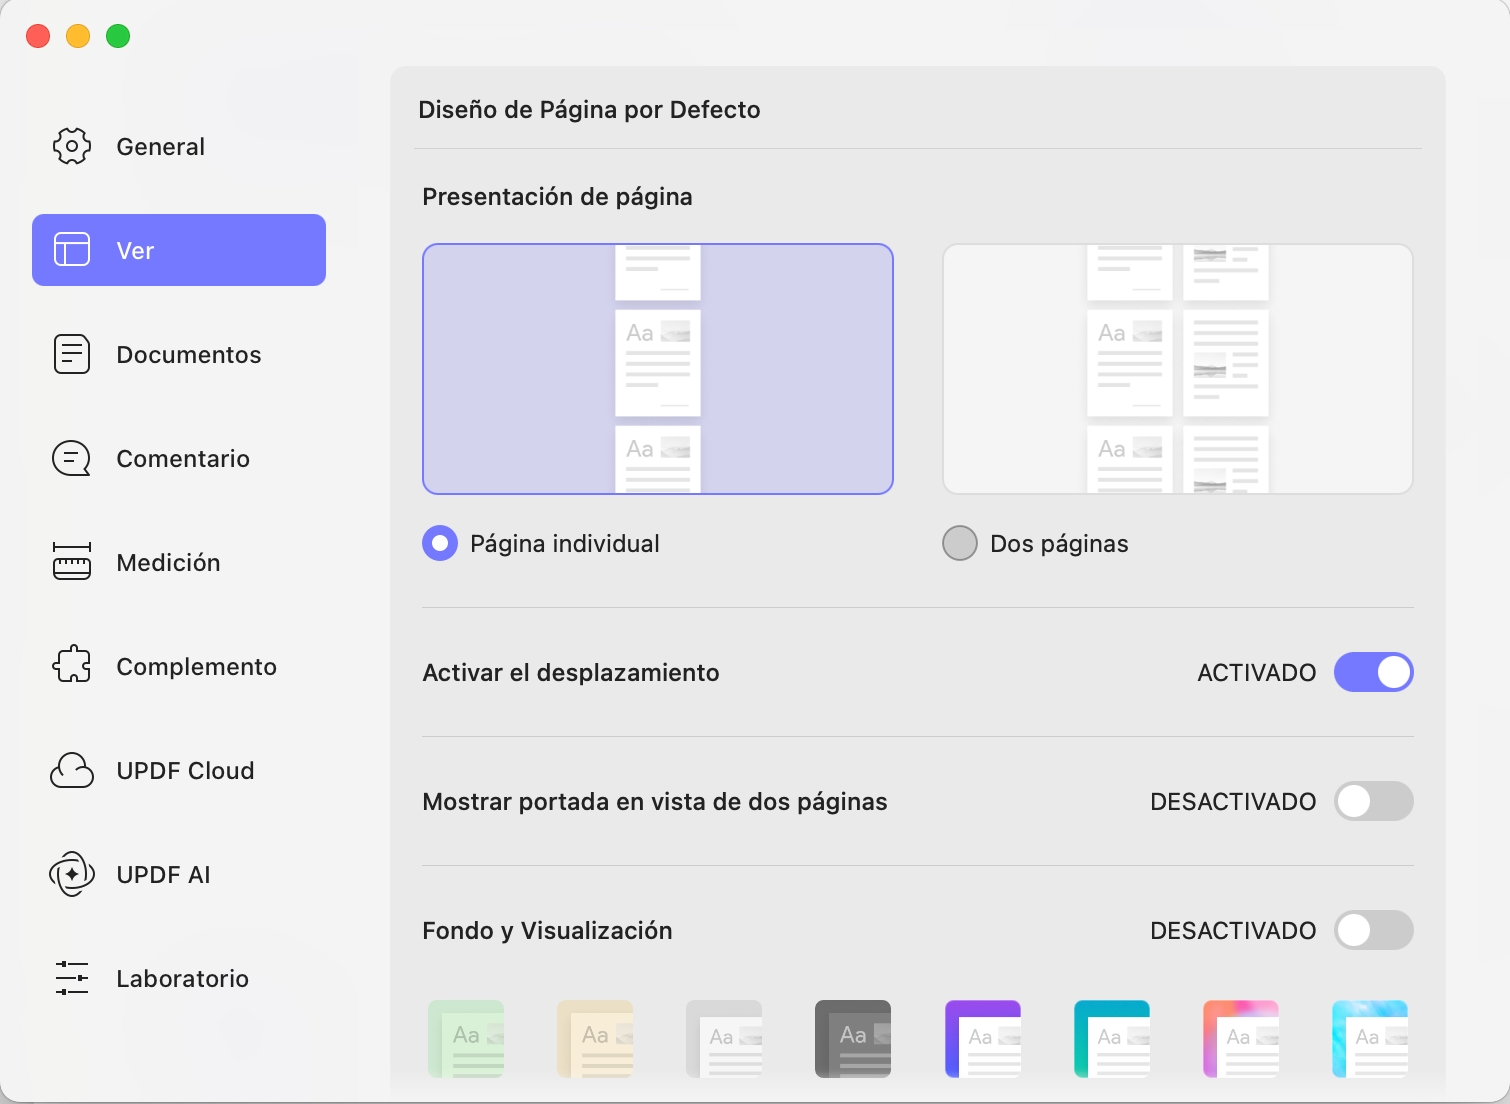Image resolution: width=1510 pixels, height=1104 pixels.
Task: Pick the purple-blue gradient theme swatch
Action: 983,1039
